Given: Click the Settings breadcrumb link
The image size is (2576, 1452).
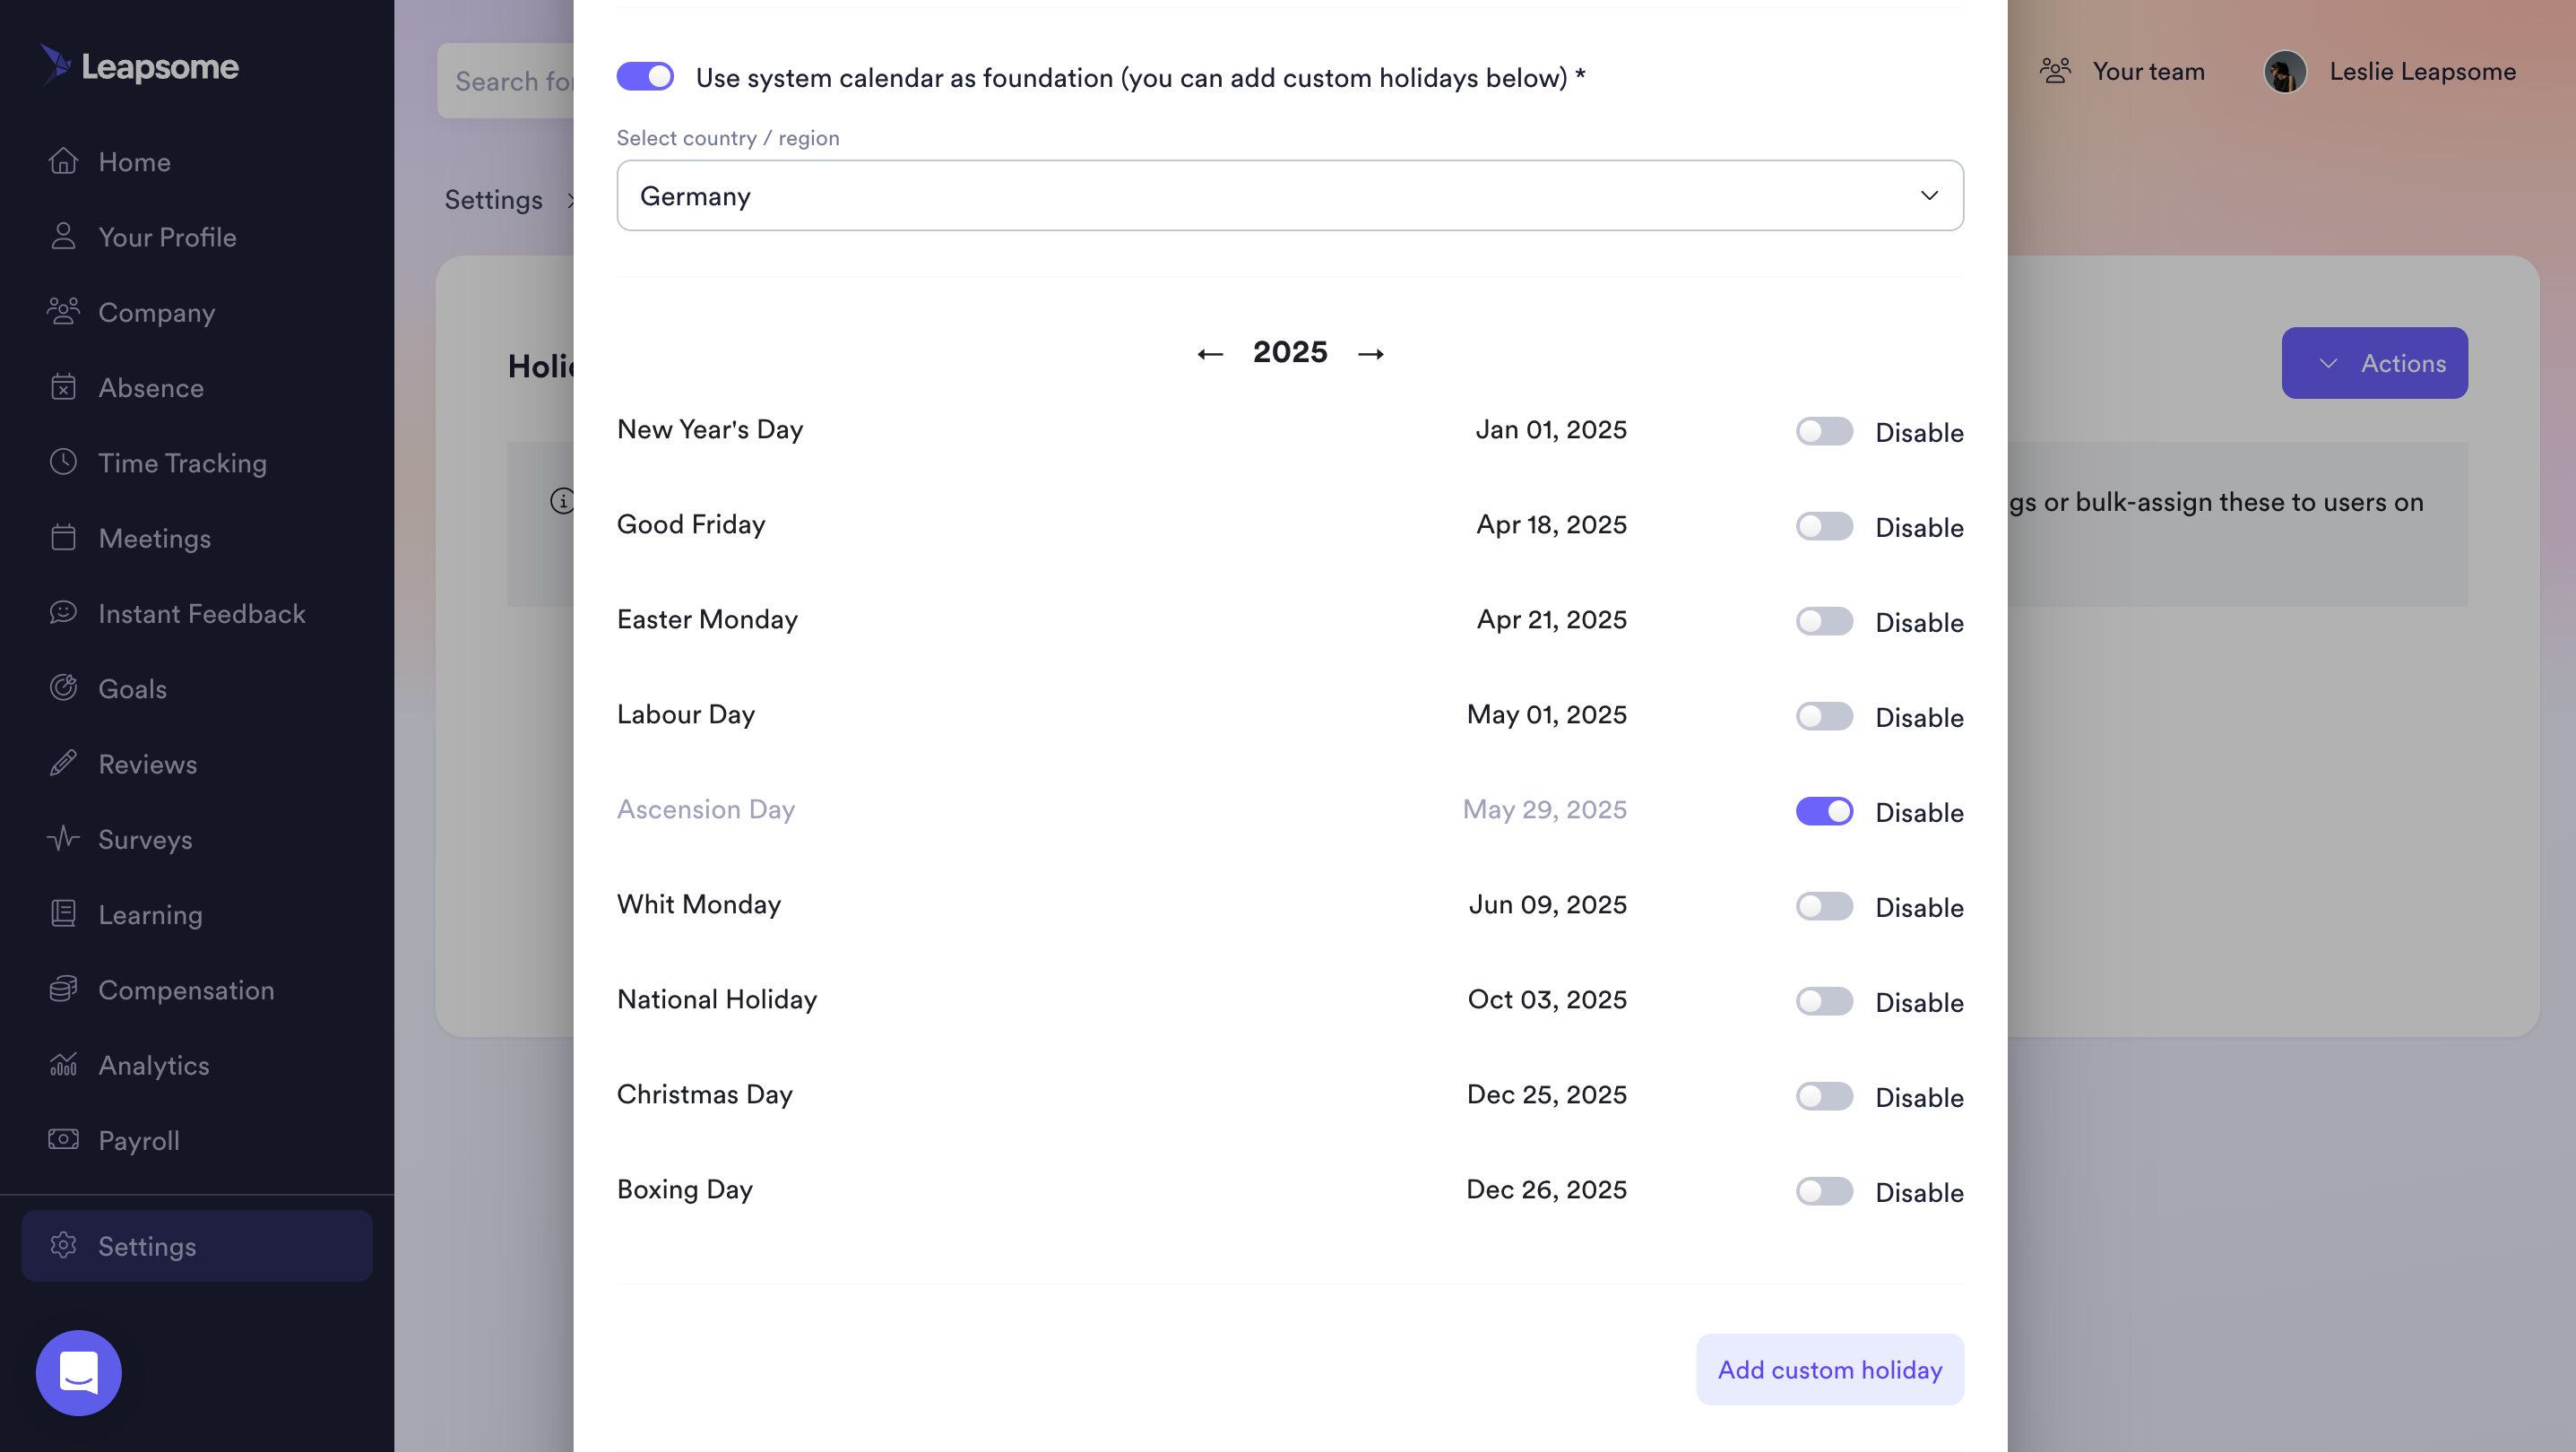Looking at the screenshot, I should point(494,200).
